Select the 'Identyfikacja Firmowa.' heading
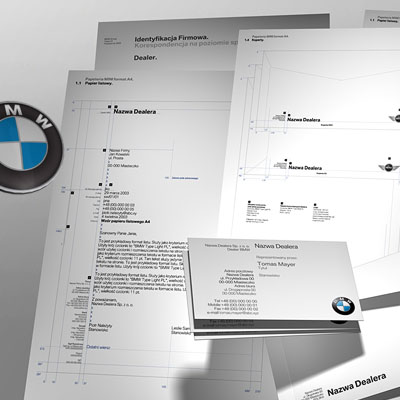 pos(171,38)
